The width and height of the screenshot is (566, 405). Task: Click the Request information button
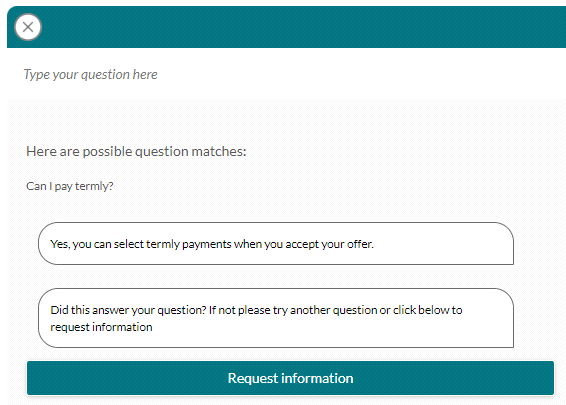click(x=290, y=378)
